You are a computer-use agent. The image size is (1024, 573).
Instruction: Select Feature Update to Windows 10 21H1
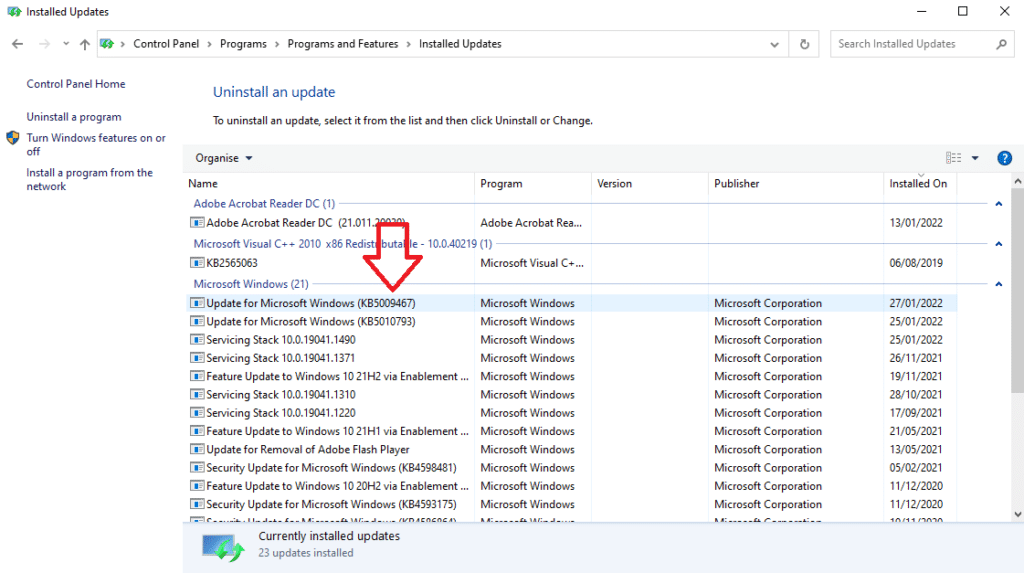click(572, 431)
